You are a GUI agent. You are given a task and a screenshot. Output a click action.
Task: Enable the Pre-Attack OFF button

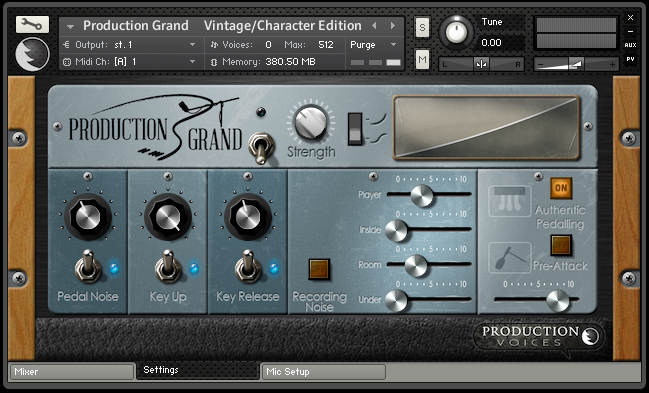(x=561, y=245)
